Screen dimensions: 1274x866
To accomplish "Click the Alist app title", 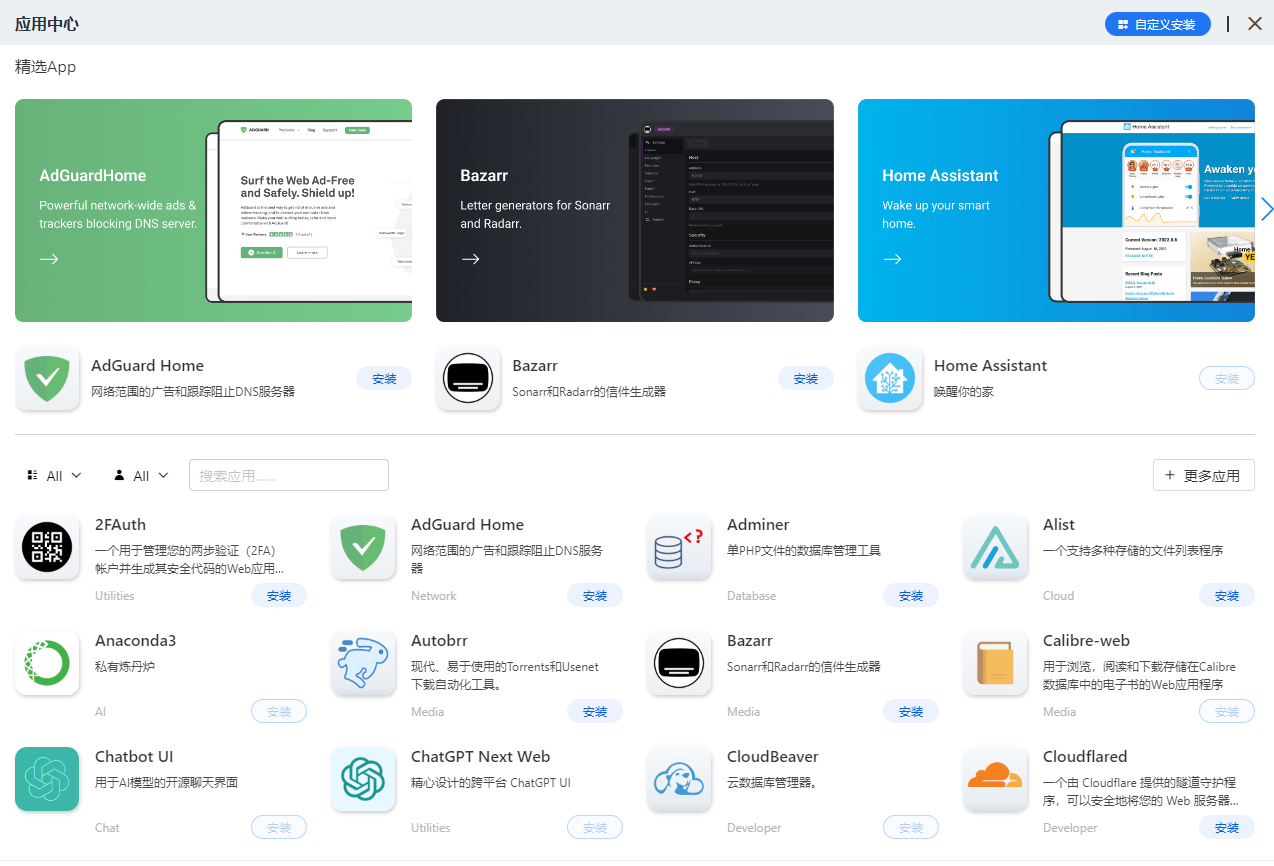I will click(1059, 524).
